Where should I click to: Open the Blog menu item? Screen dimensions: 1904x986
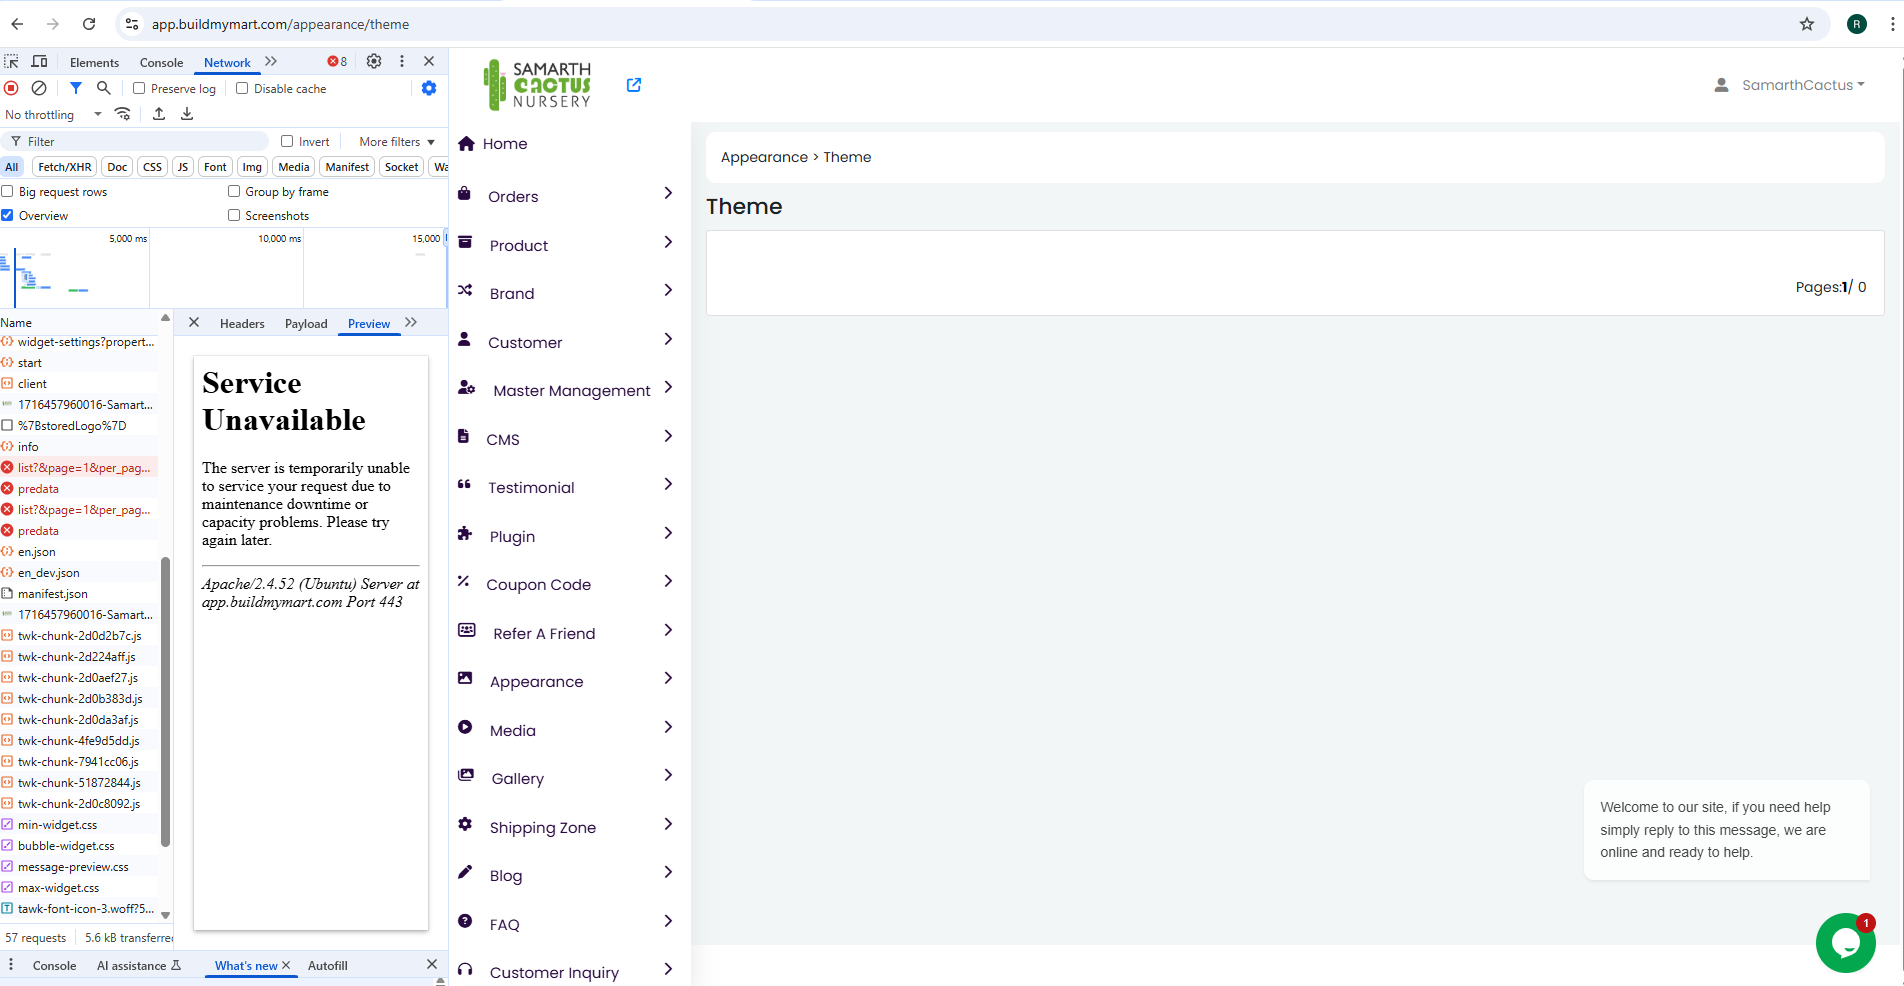point(506,875)
